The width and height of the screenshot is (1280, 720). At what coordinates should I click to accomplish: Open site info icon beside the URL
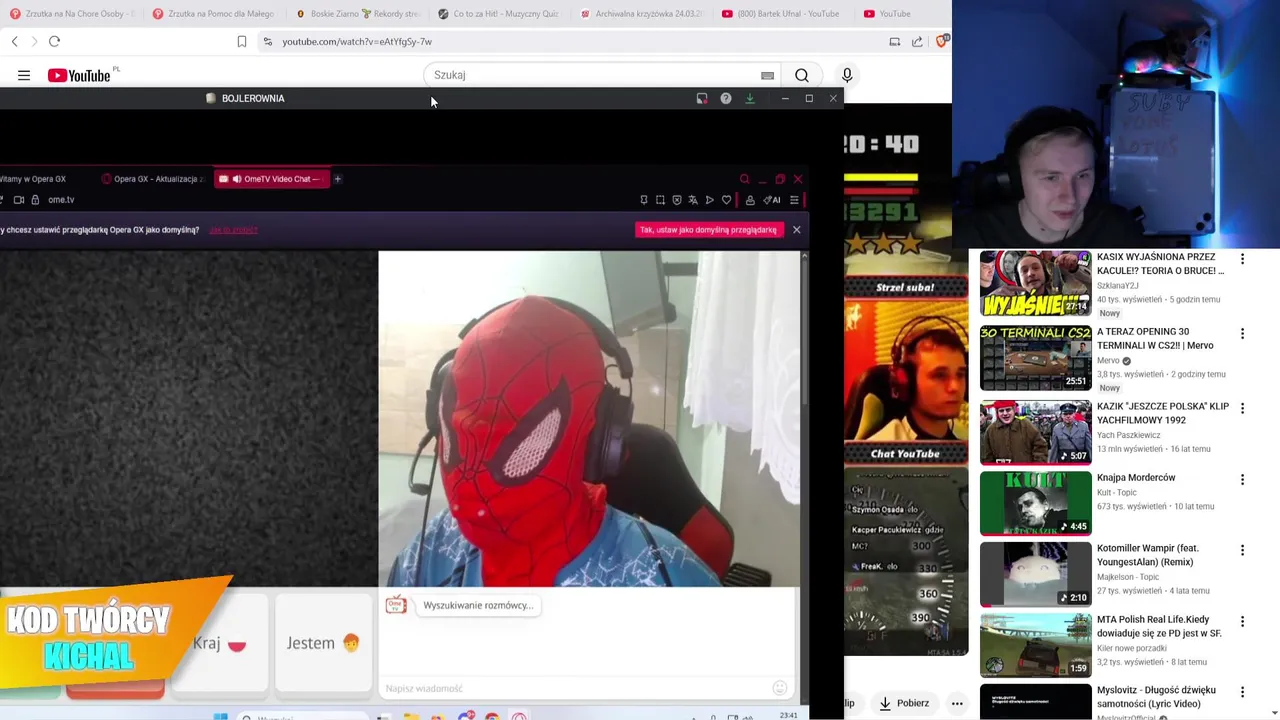tap(267, 42)
